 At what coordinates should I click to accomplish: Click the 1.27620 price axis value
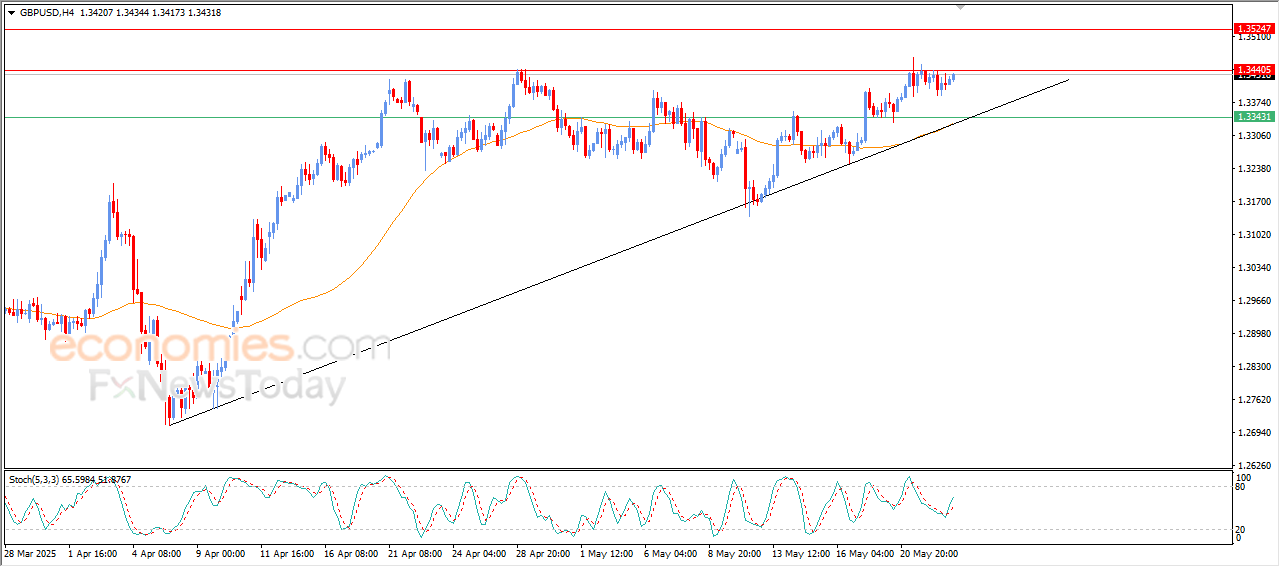click(1253, 400)
